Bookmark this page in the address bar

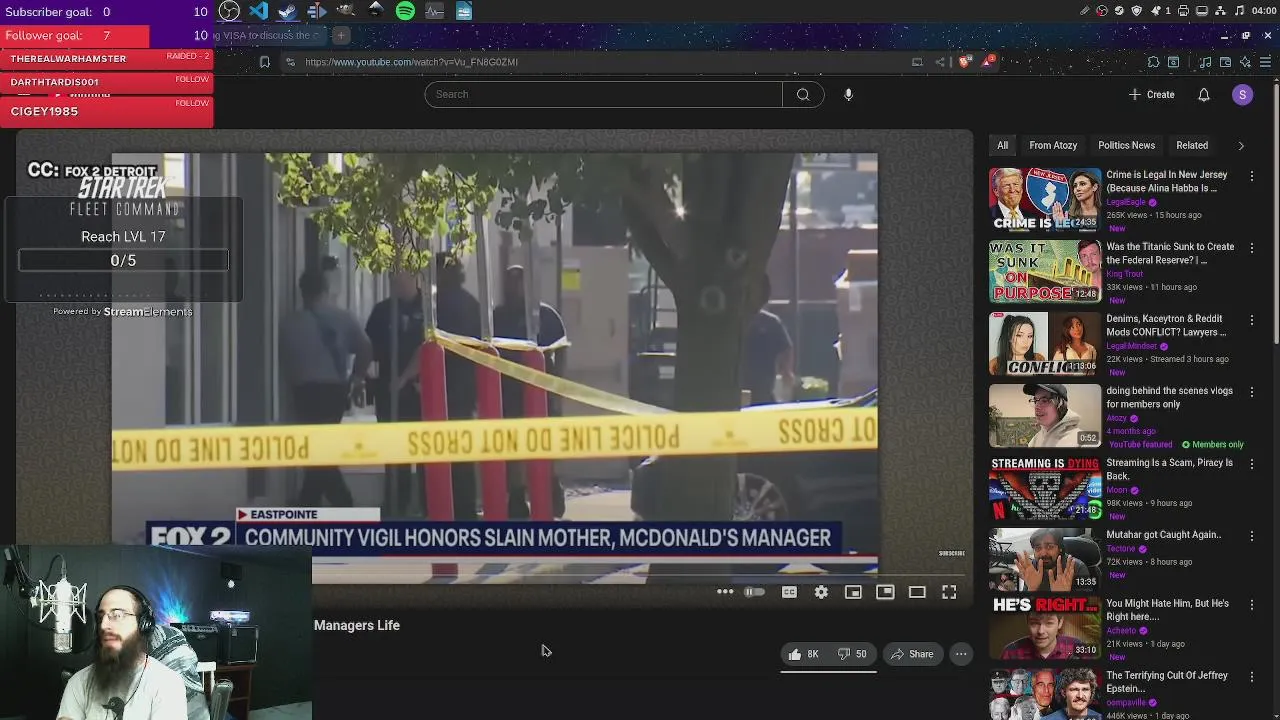(x=264, y=62)
